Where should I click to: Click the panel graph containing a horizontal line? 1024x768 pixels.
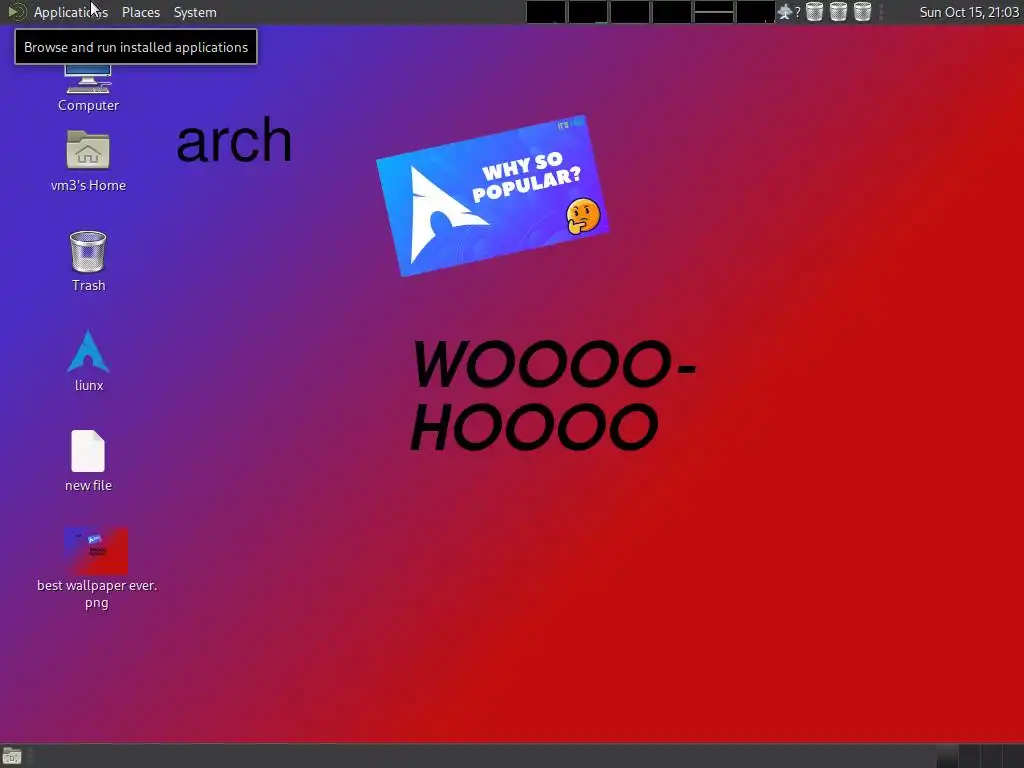click(713, 12)
